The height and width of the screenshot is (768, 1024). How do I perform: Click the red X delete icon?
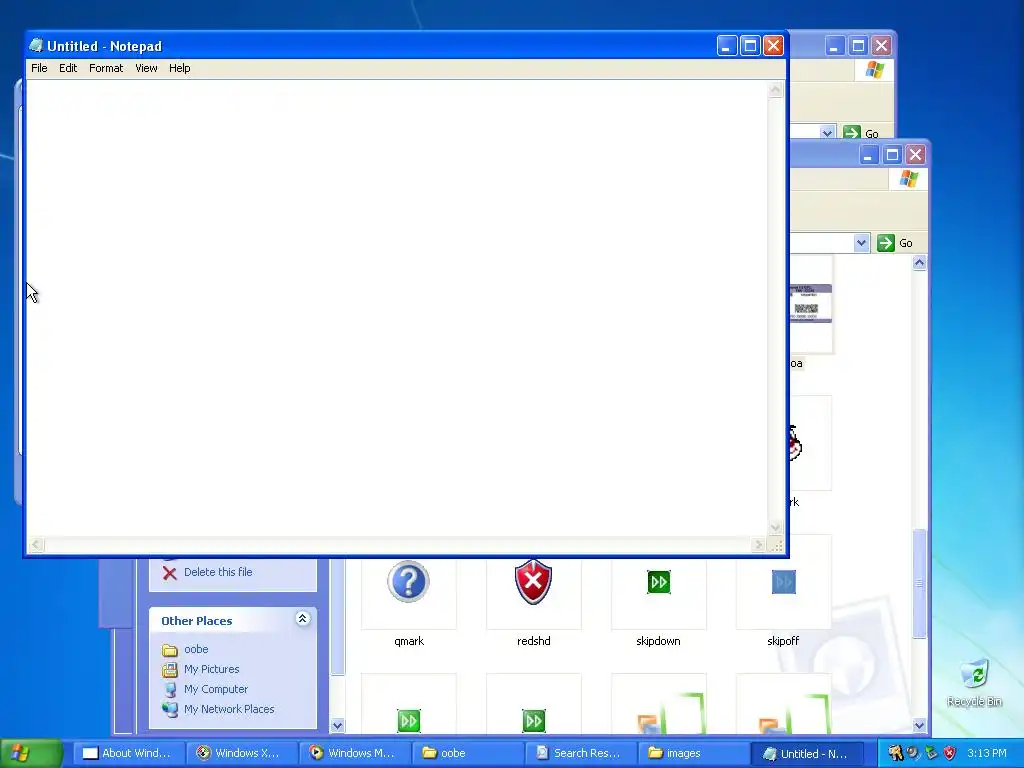(x=170, y=573)
